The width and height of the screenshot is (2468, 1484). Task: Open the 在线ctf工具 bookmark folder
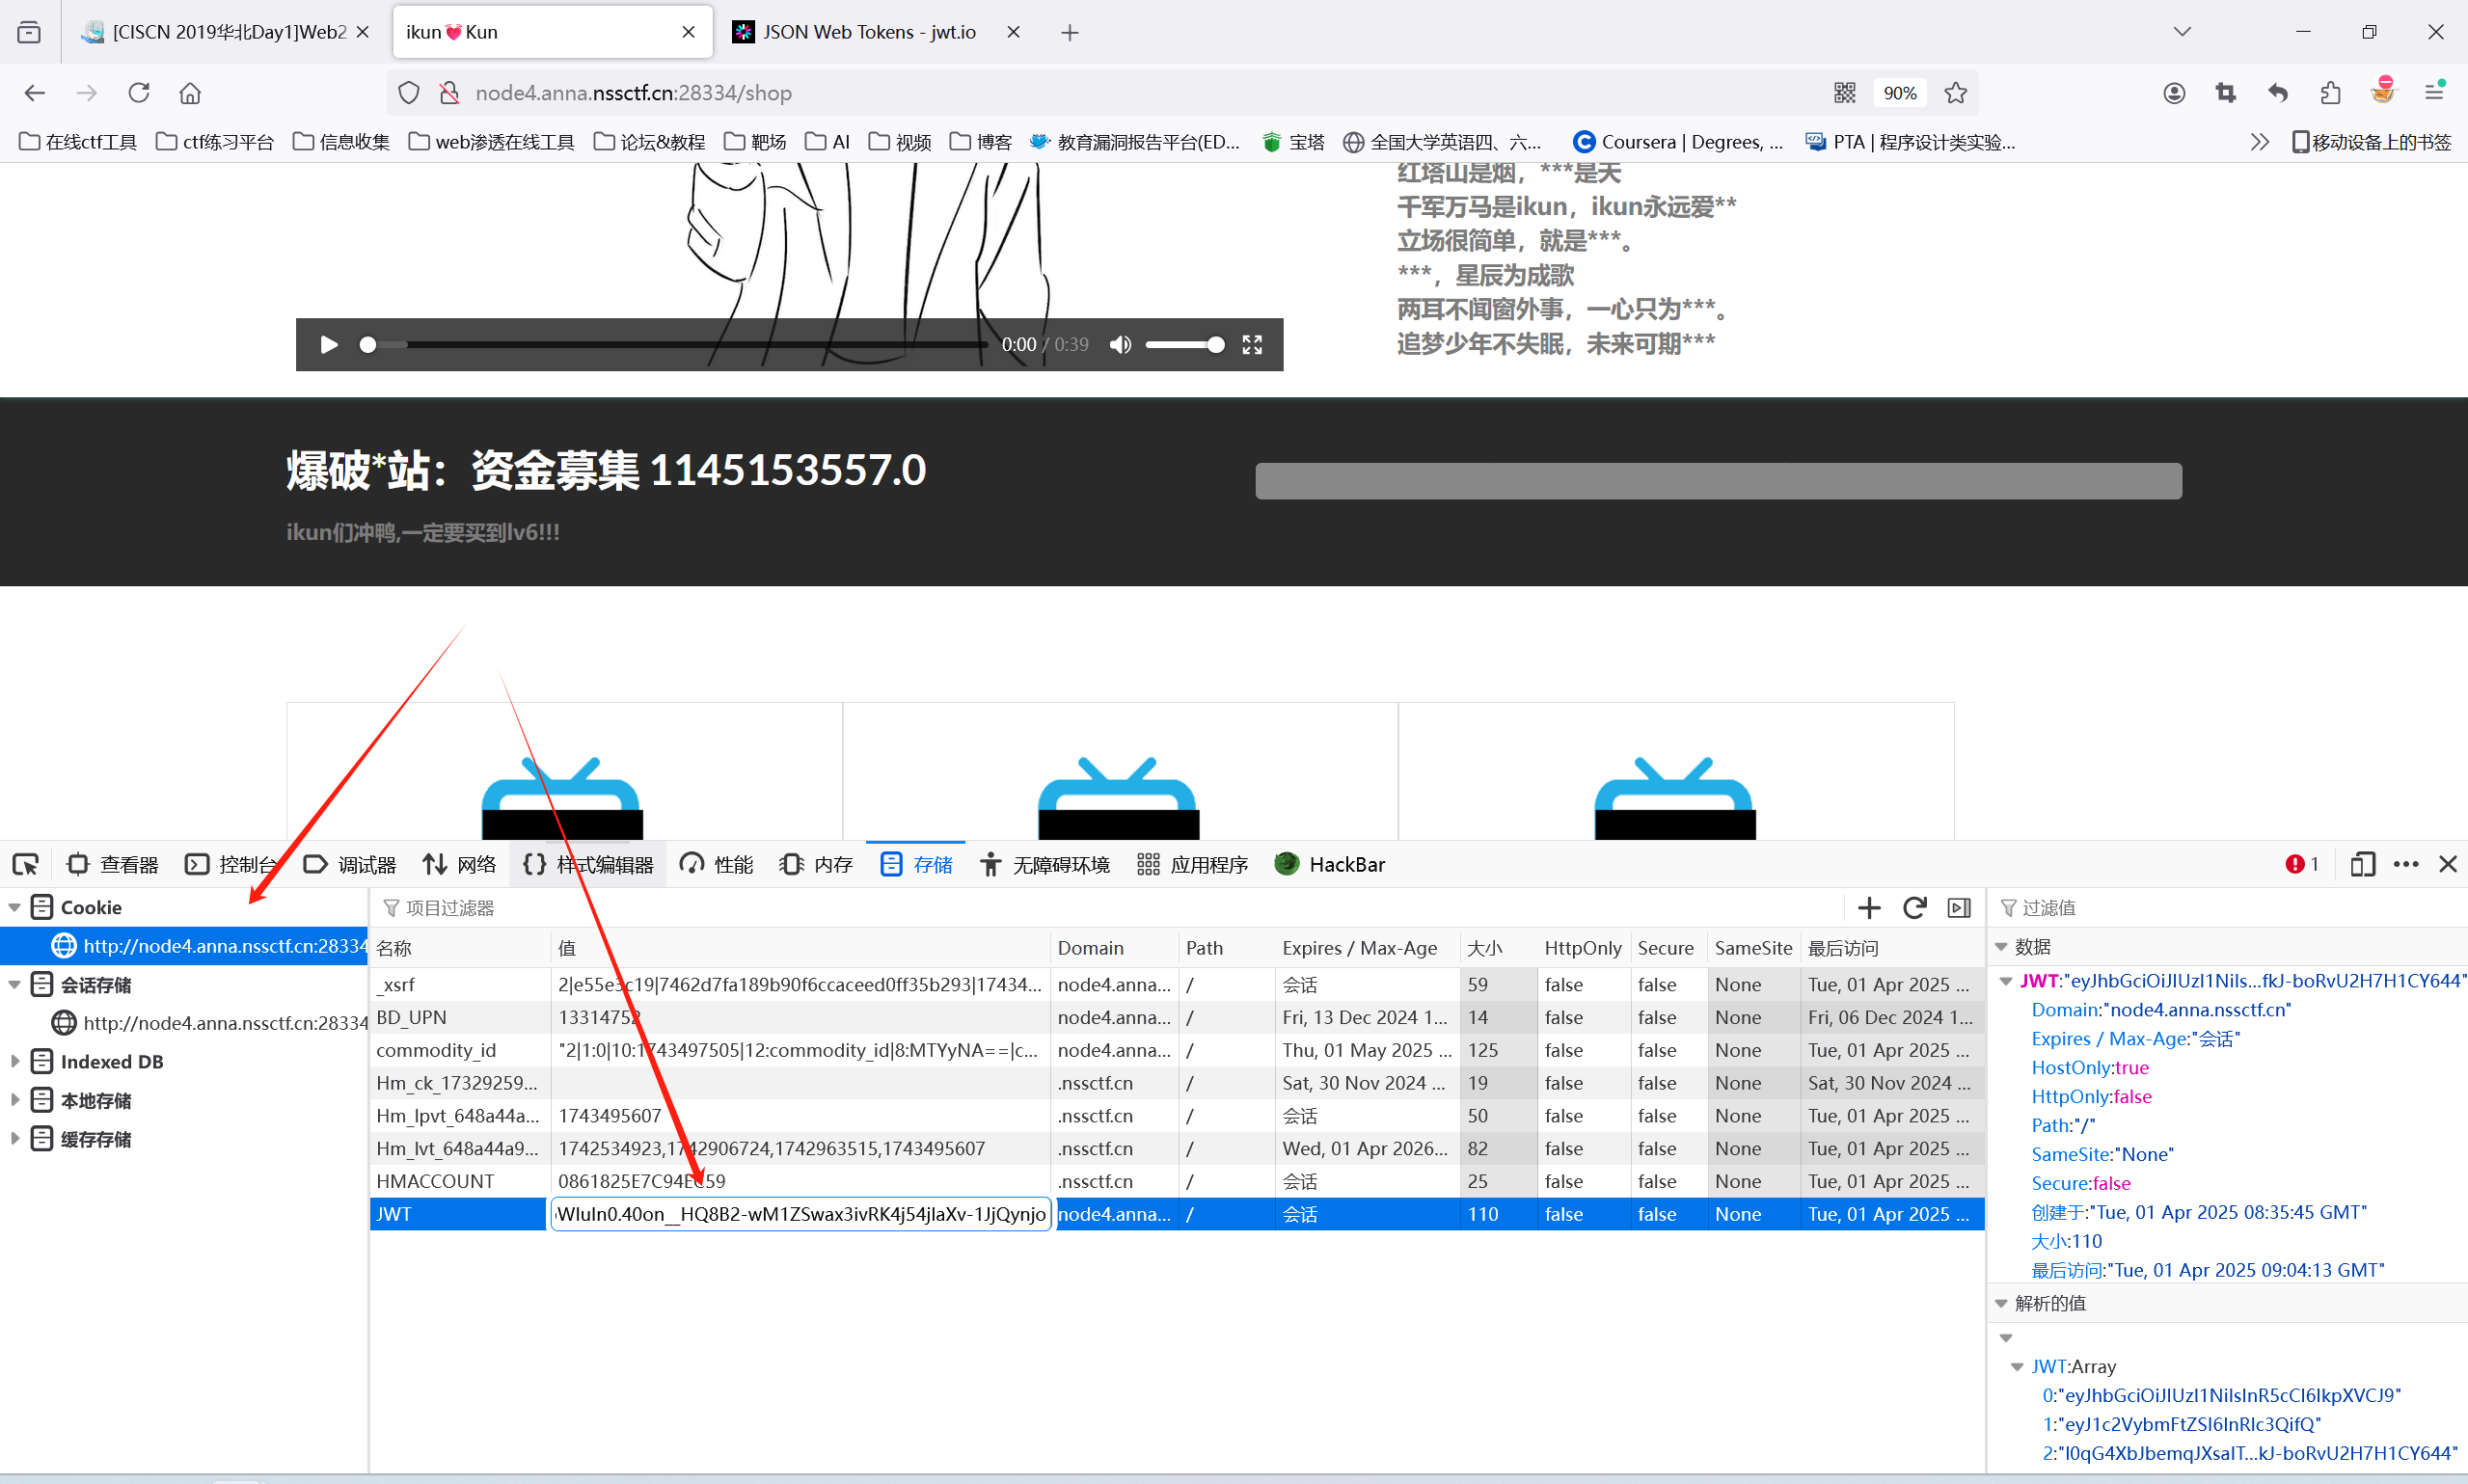click(78, 142)
